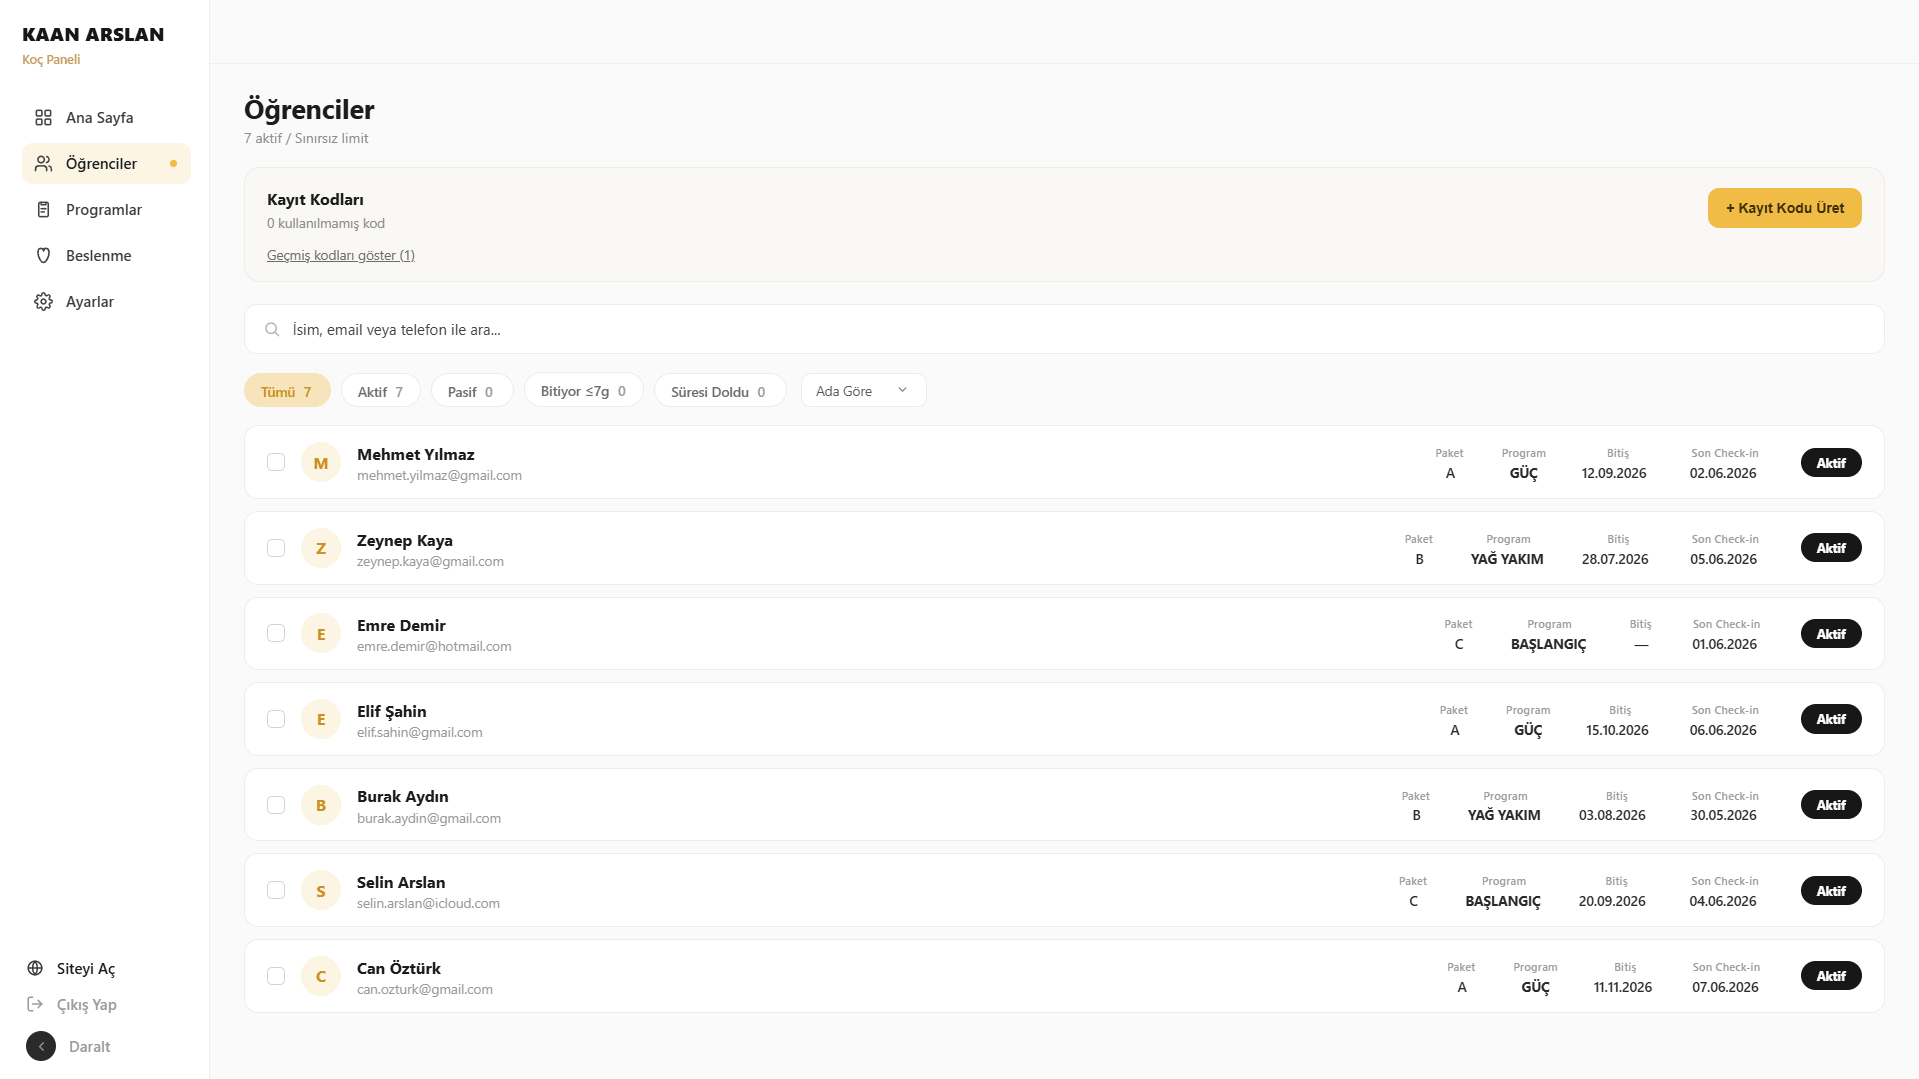Check the box beside Selin Arslan
This screenshot has width=1919, height=1079.
276,890
